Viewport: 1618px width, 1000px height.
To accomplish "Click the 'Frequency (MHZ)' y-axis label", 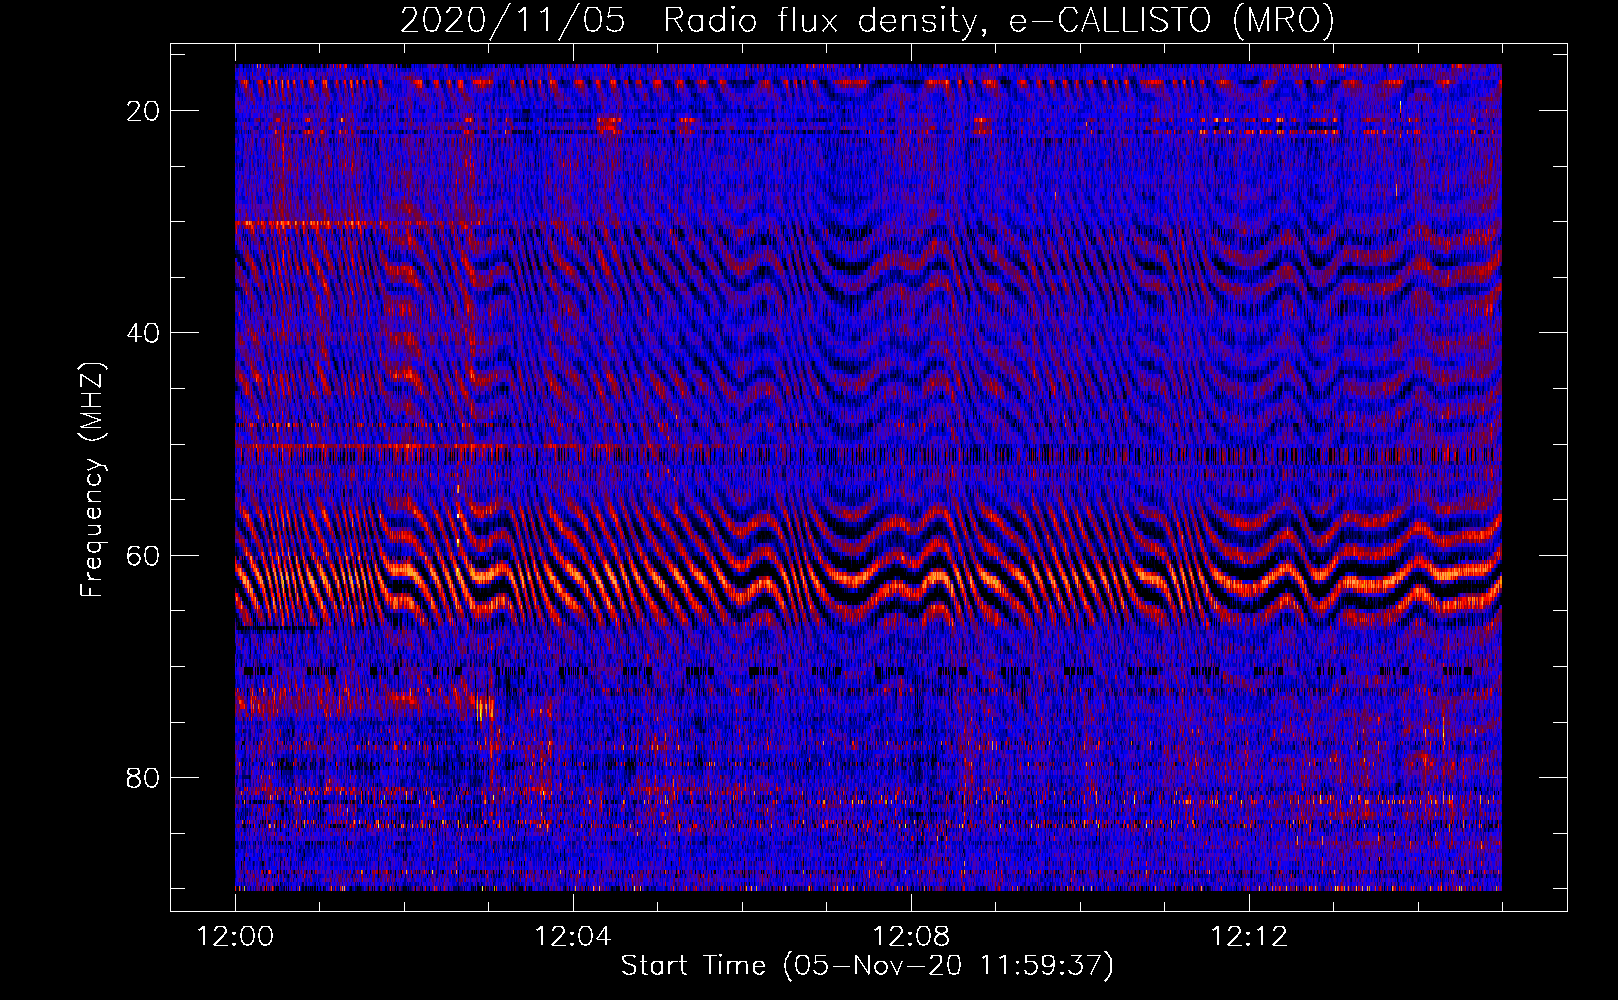I will [x=92, y=480].
